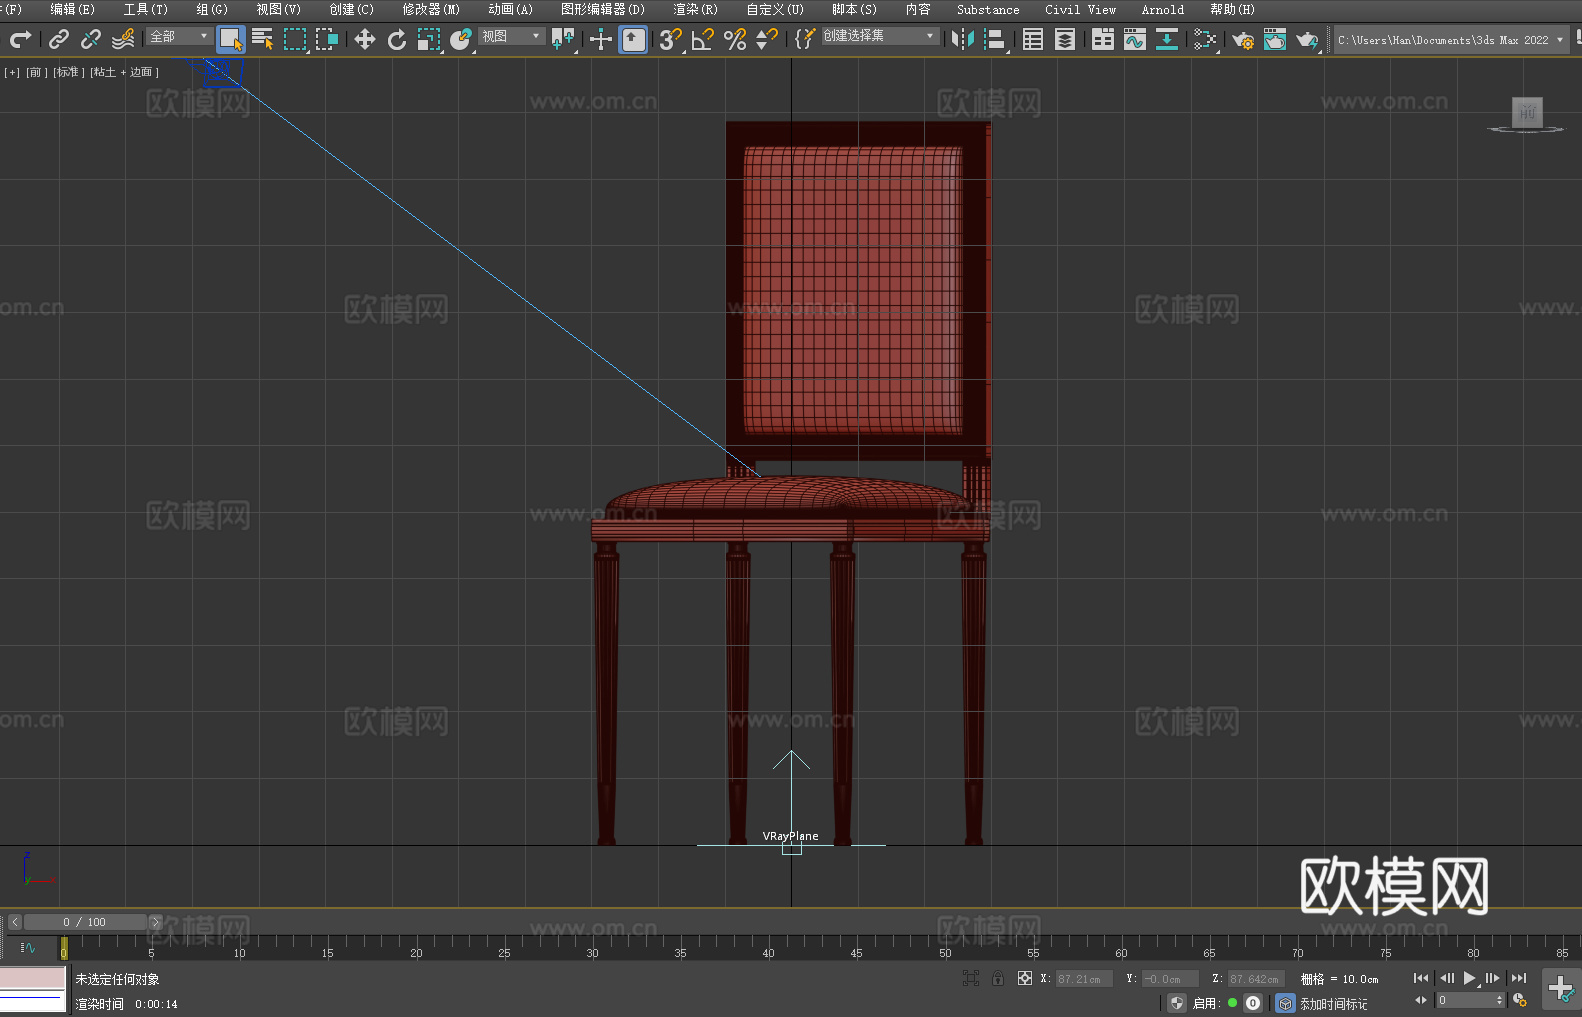Click Edit Named Selection Sets icon
The height and width of the screenshot is (1017, 1582).
(x=805, y=39)
